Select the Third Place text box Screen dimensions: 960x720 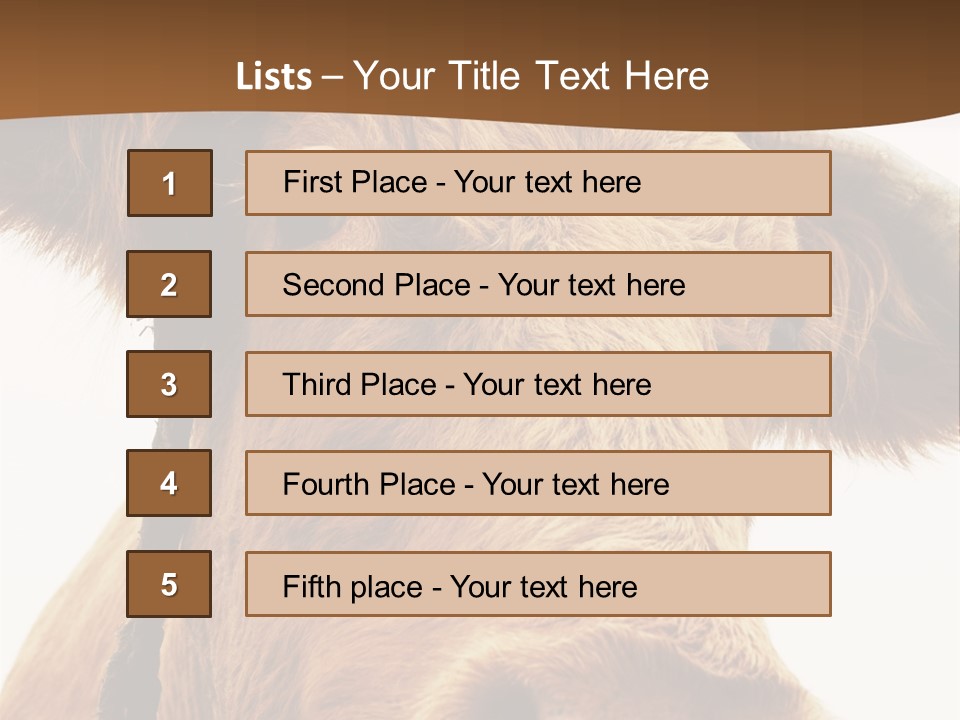[538, 384]
